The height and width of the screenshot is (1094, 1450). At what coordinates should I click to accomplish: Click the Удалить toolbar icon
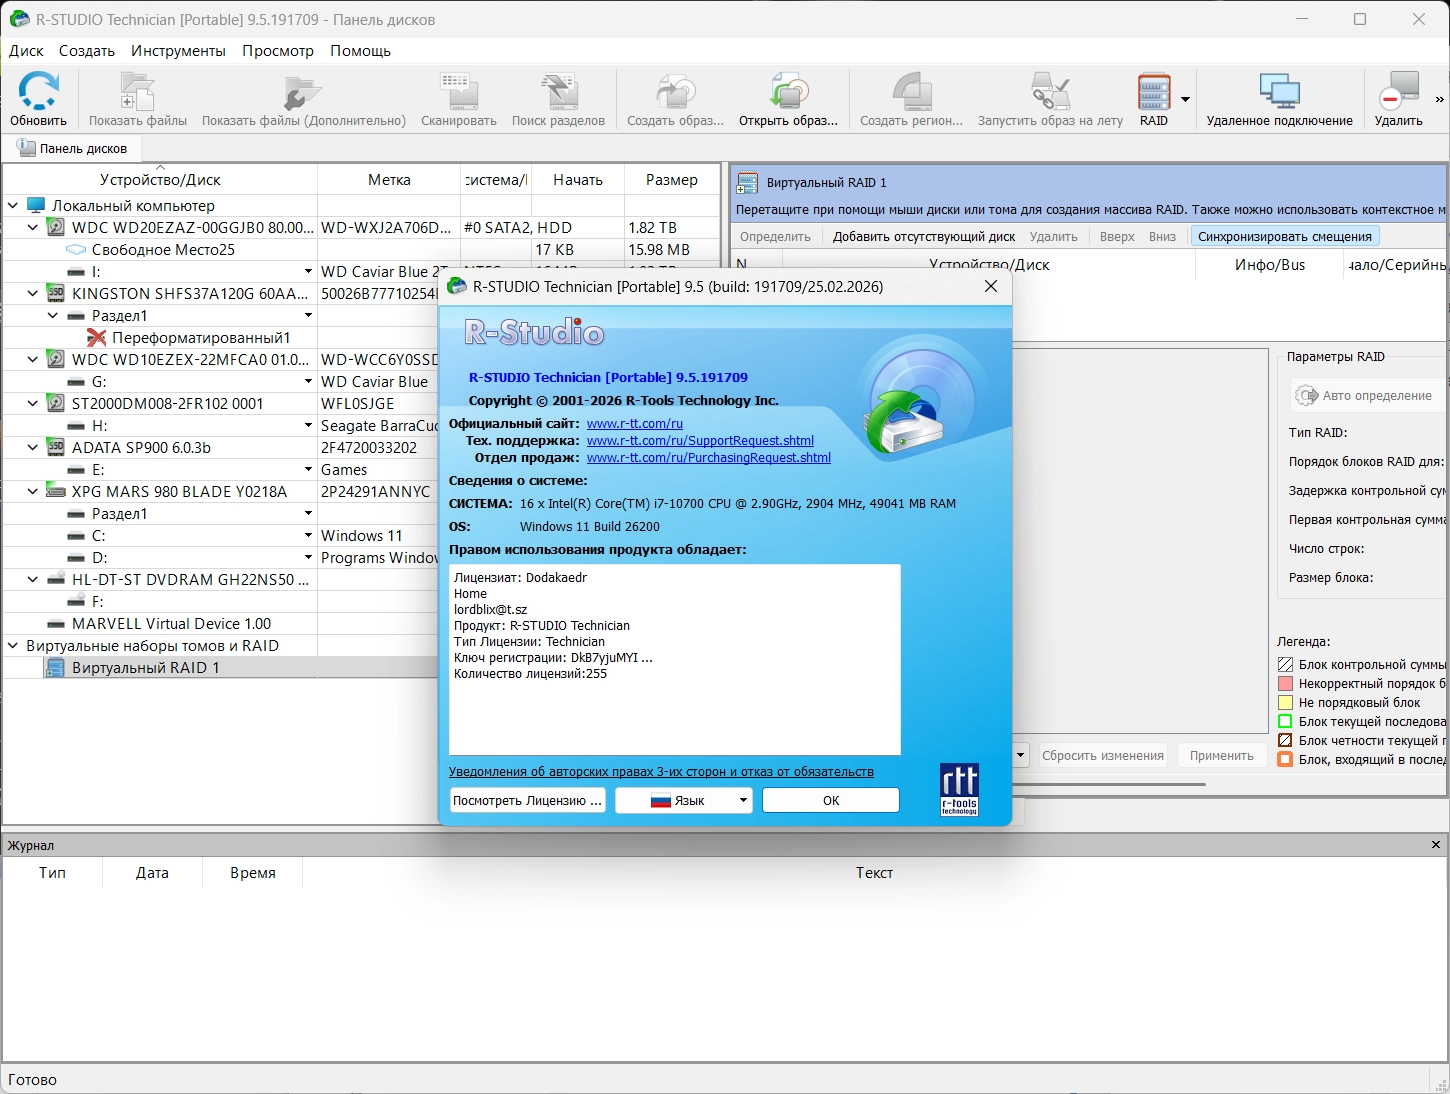[x=1398, y=91]
